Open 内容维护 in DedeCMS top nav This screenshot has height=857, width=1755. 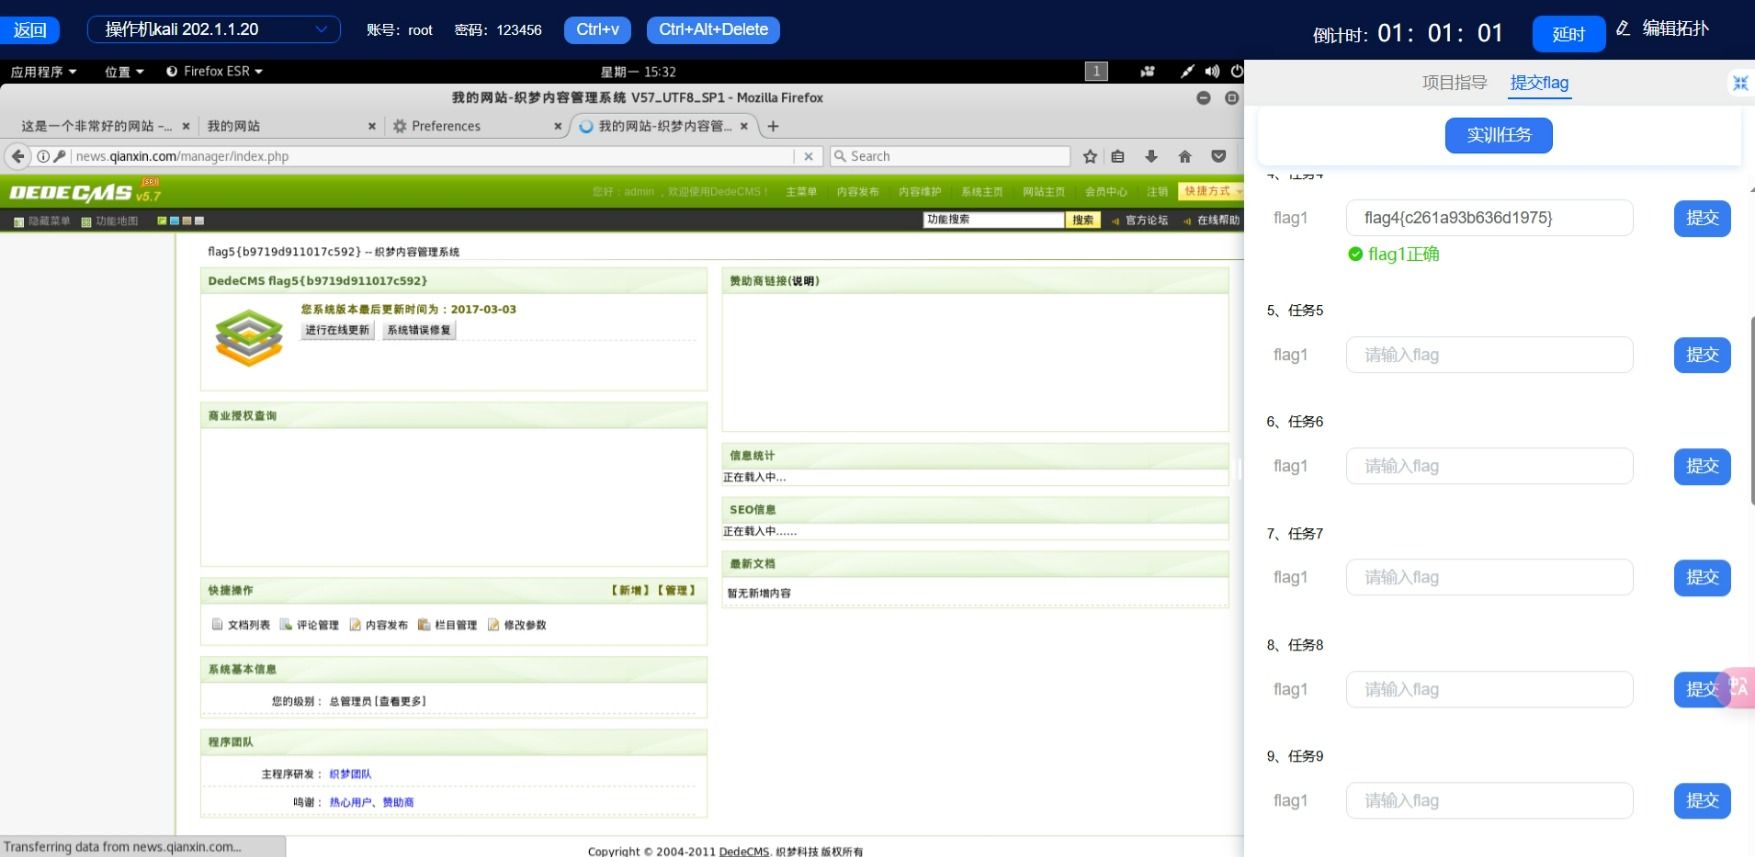pyautogui.click(x=919, y=192)
